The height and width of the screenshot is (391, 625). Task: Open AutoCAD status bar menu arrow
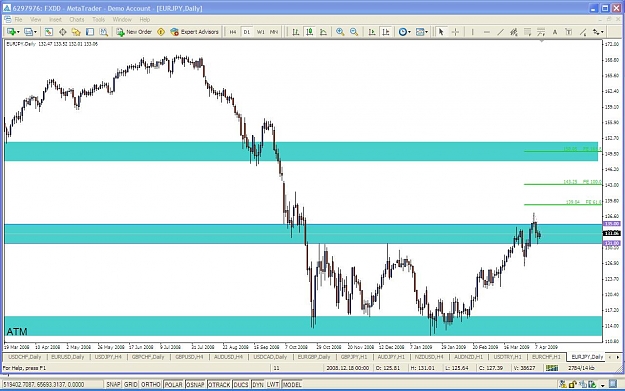pyautogui.click(x=603, y=385)
